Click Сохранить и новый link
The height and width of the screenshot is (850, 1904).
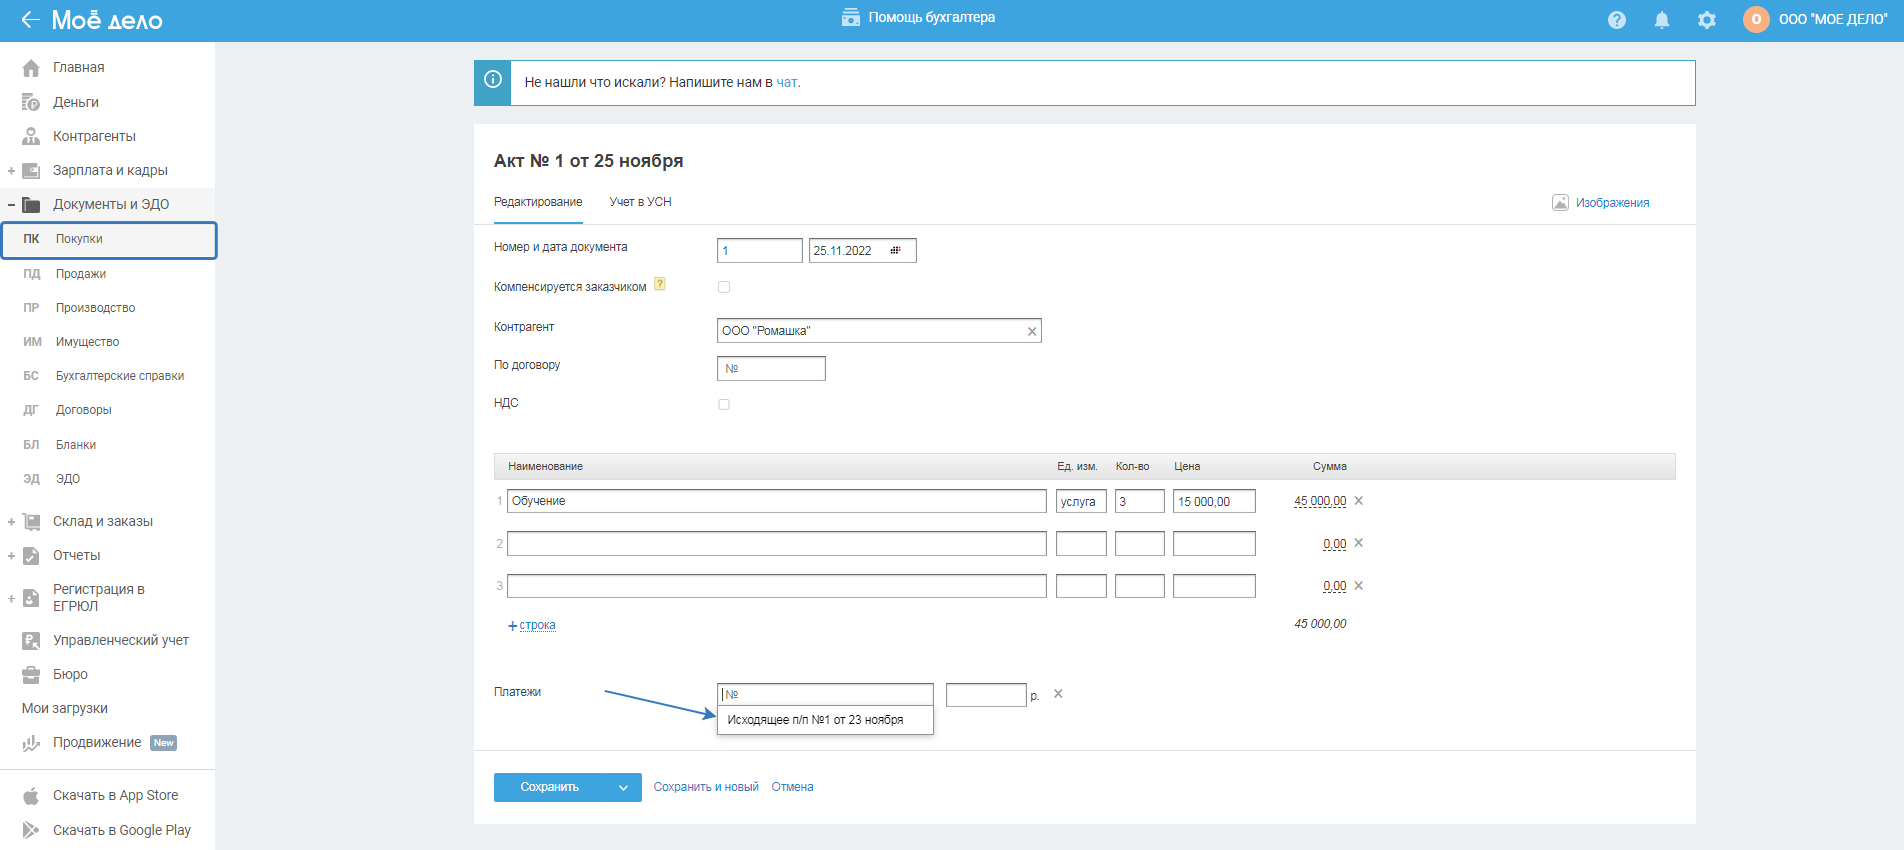coord(706,787)
